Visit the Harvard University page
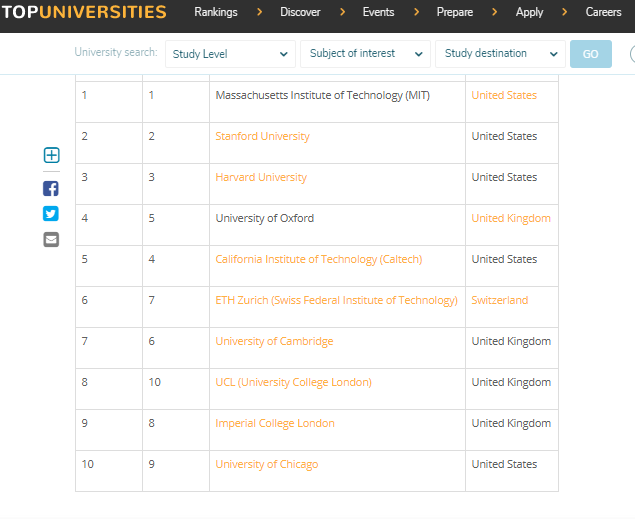The height and width of the screenshot is (519, 635). point(261,177)
